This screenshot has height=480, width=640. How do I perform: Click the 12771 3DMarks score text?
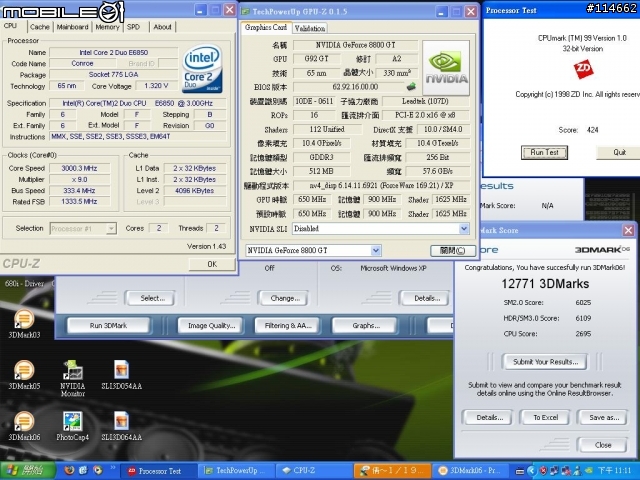[545, 284]
